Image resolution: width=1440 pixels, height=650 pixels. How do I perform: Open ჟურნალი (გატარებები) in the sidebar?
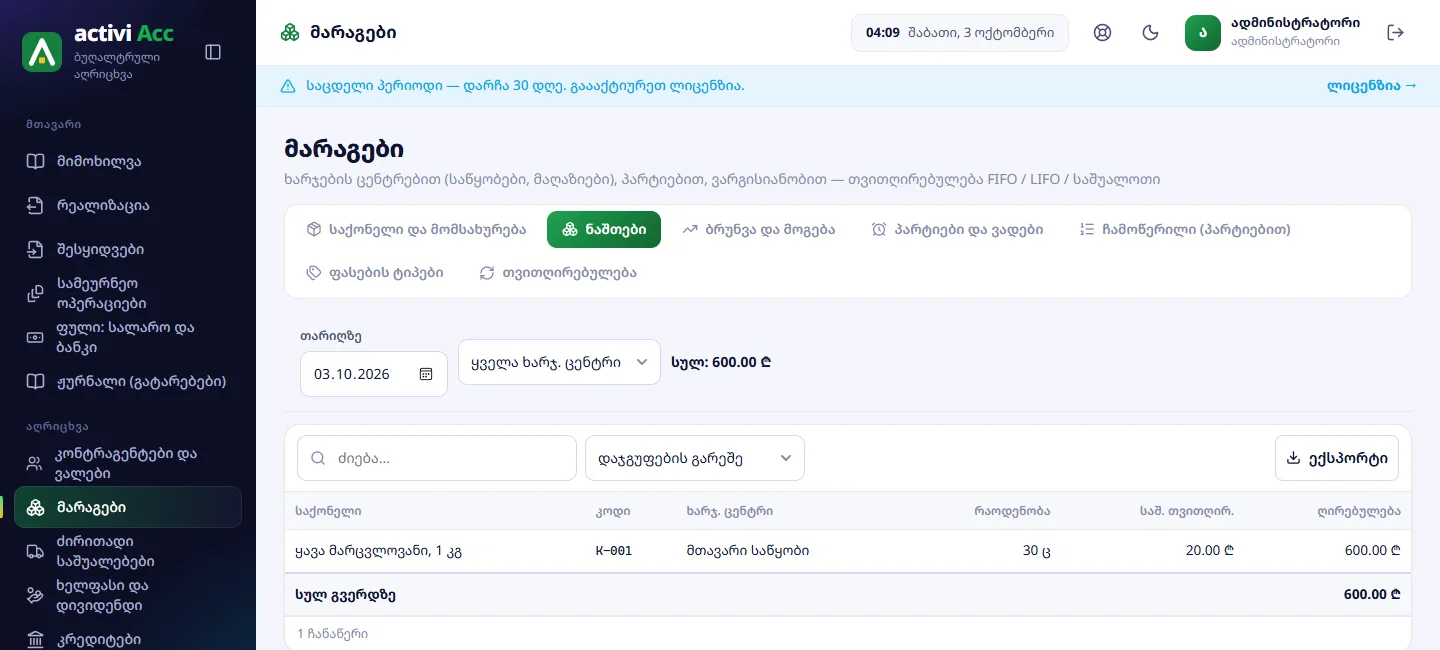click(128, 381)
